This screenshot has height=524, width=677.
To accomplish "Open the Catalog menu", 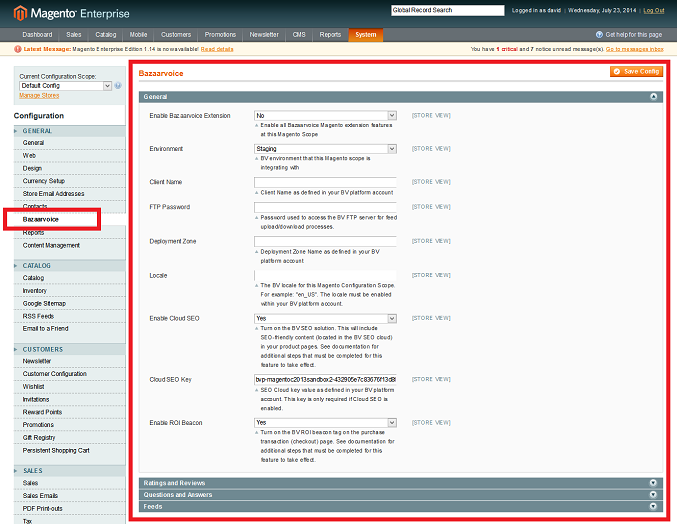I will click(106, 35).
